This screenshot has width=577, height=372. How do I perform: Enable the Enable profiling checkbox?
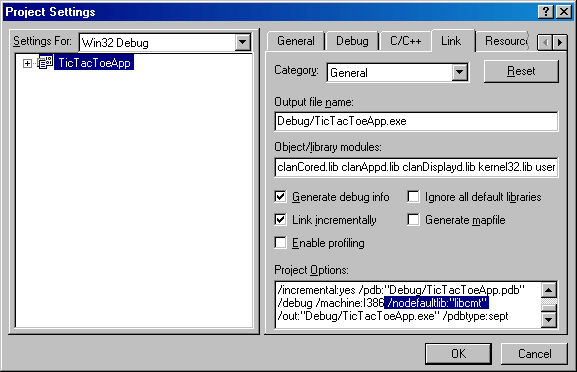tap(280, 243)
